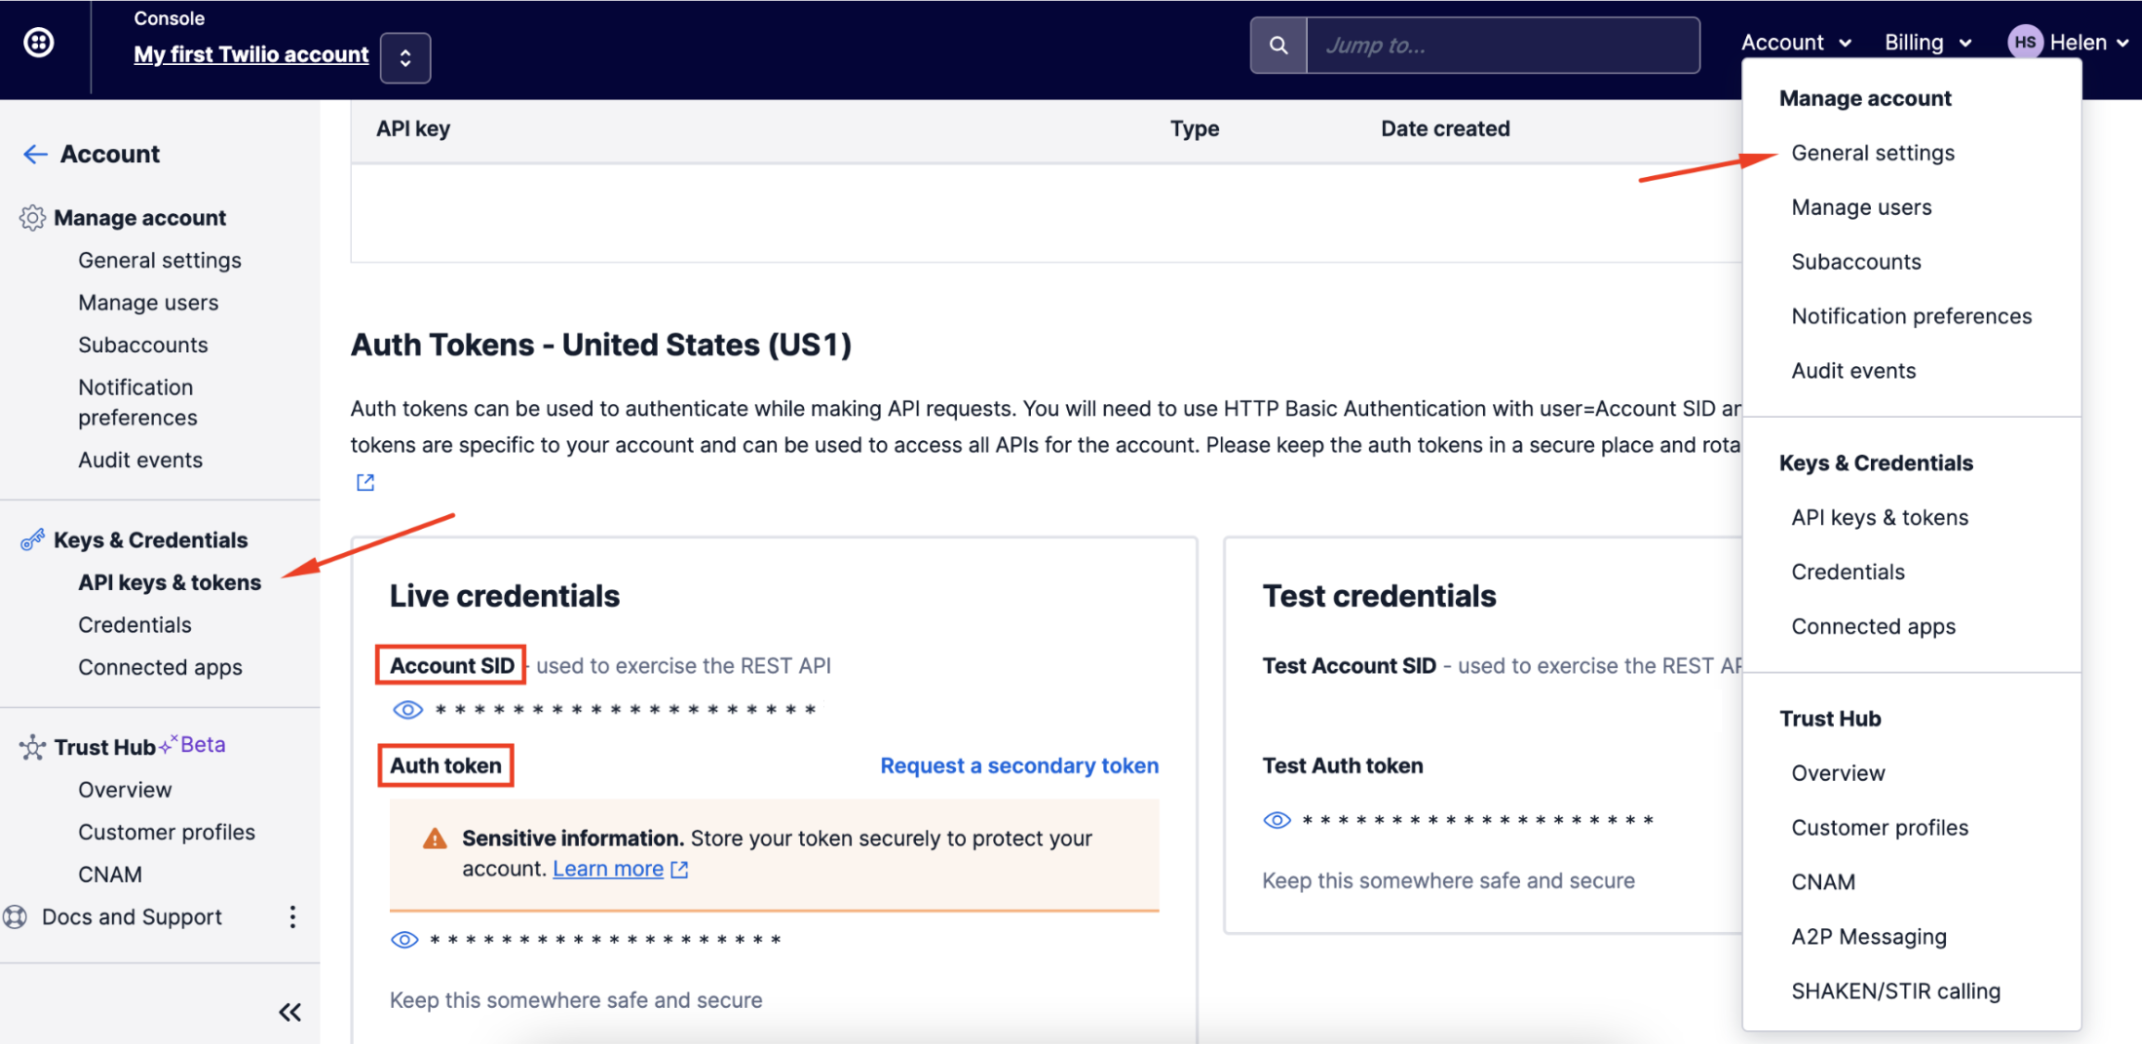
Task: Select A2P Messaging in the Account dropdown
Action: pyautogui.click(x=1869, y=937)
